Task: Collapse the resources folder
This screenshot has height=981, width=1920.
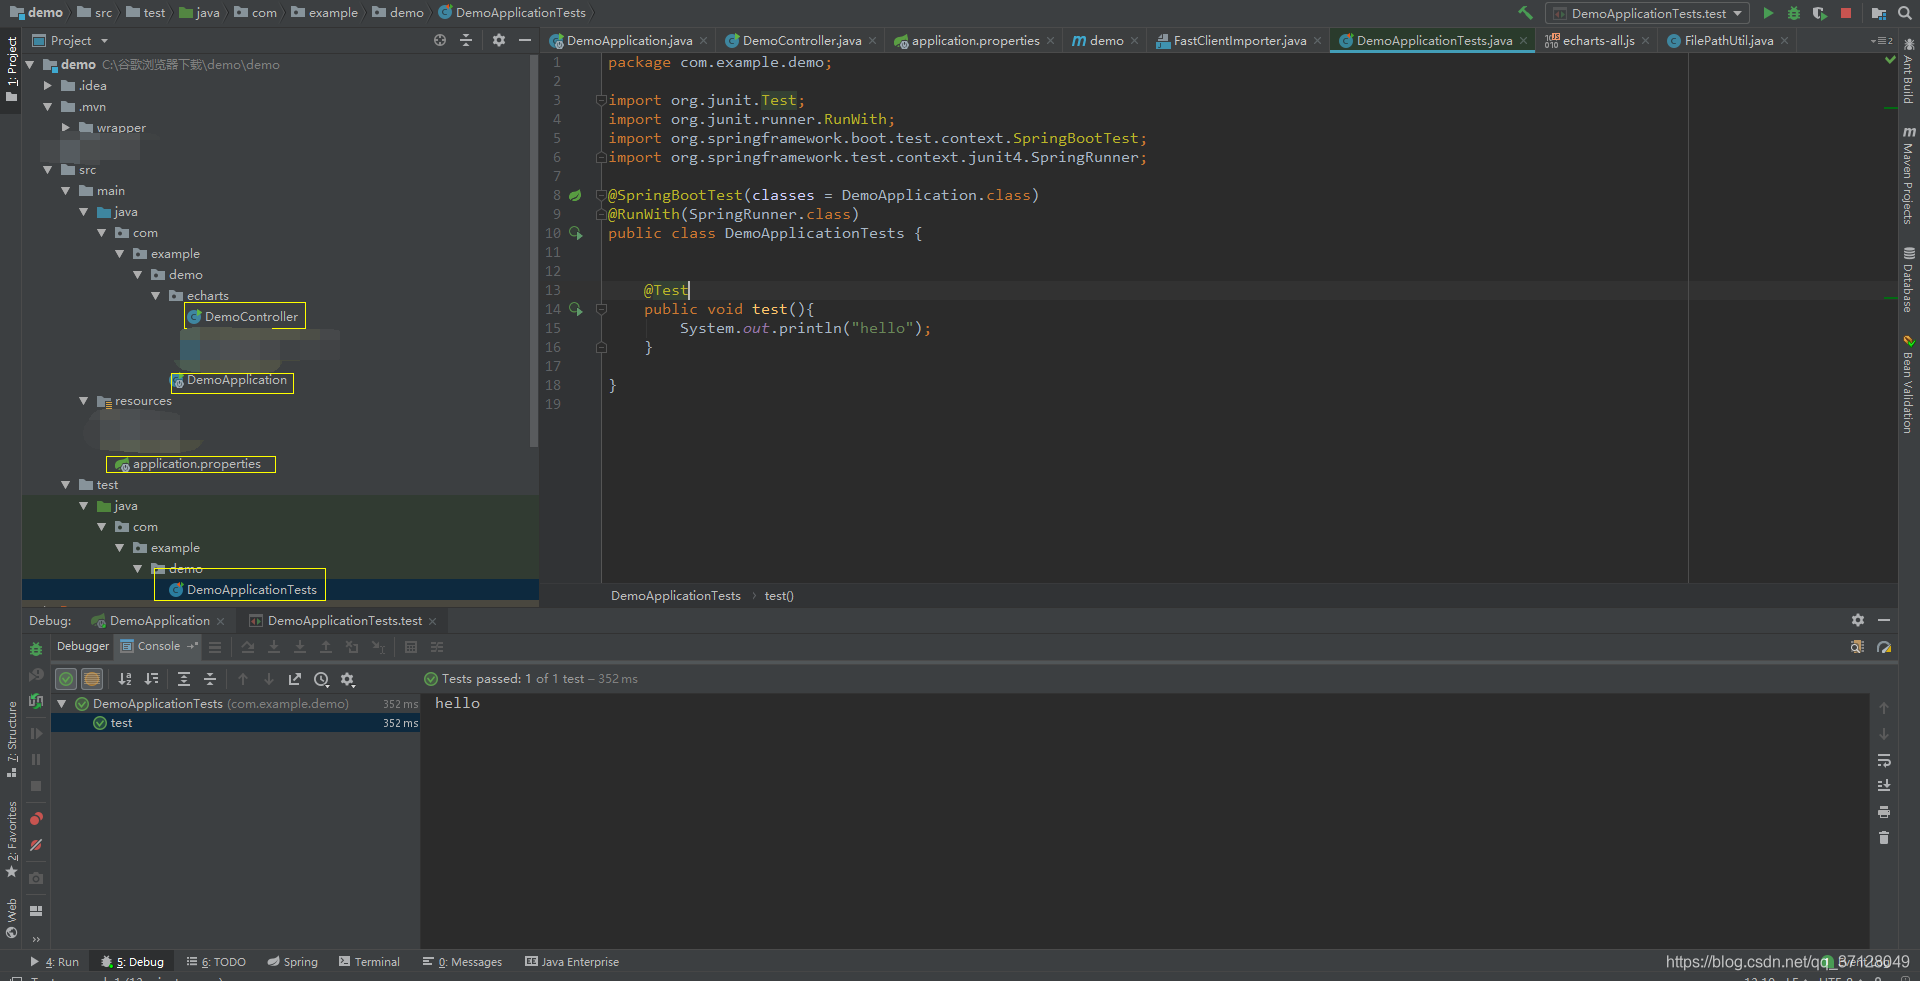Action: [83, 401]
